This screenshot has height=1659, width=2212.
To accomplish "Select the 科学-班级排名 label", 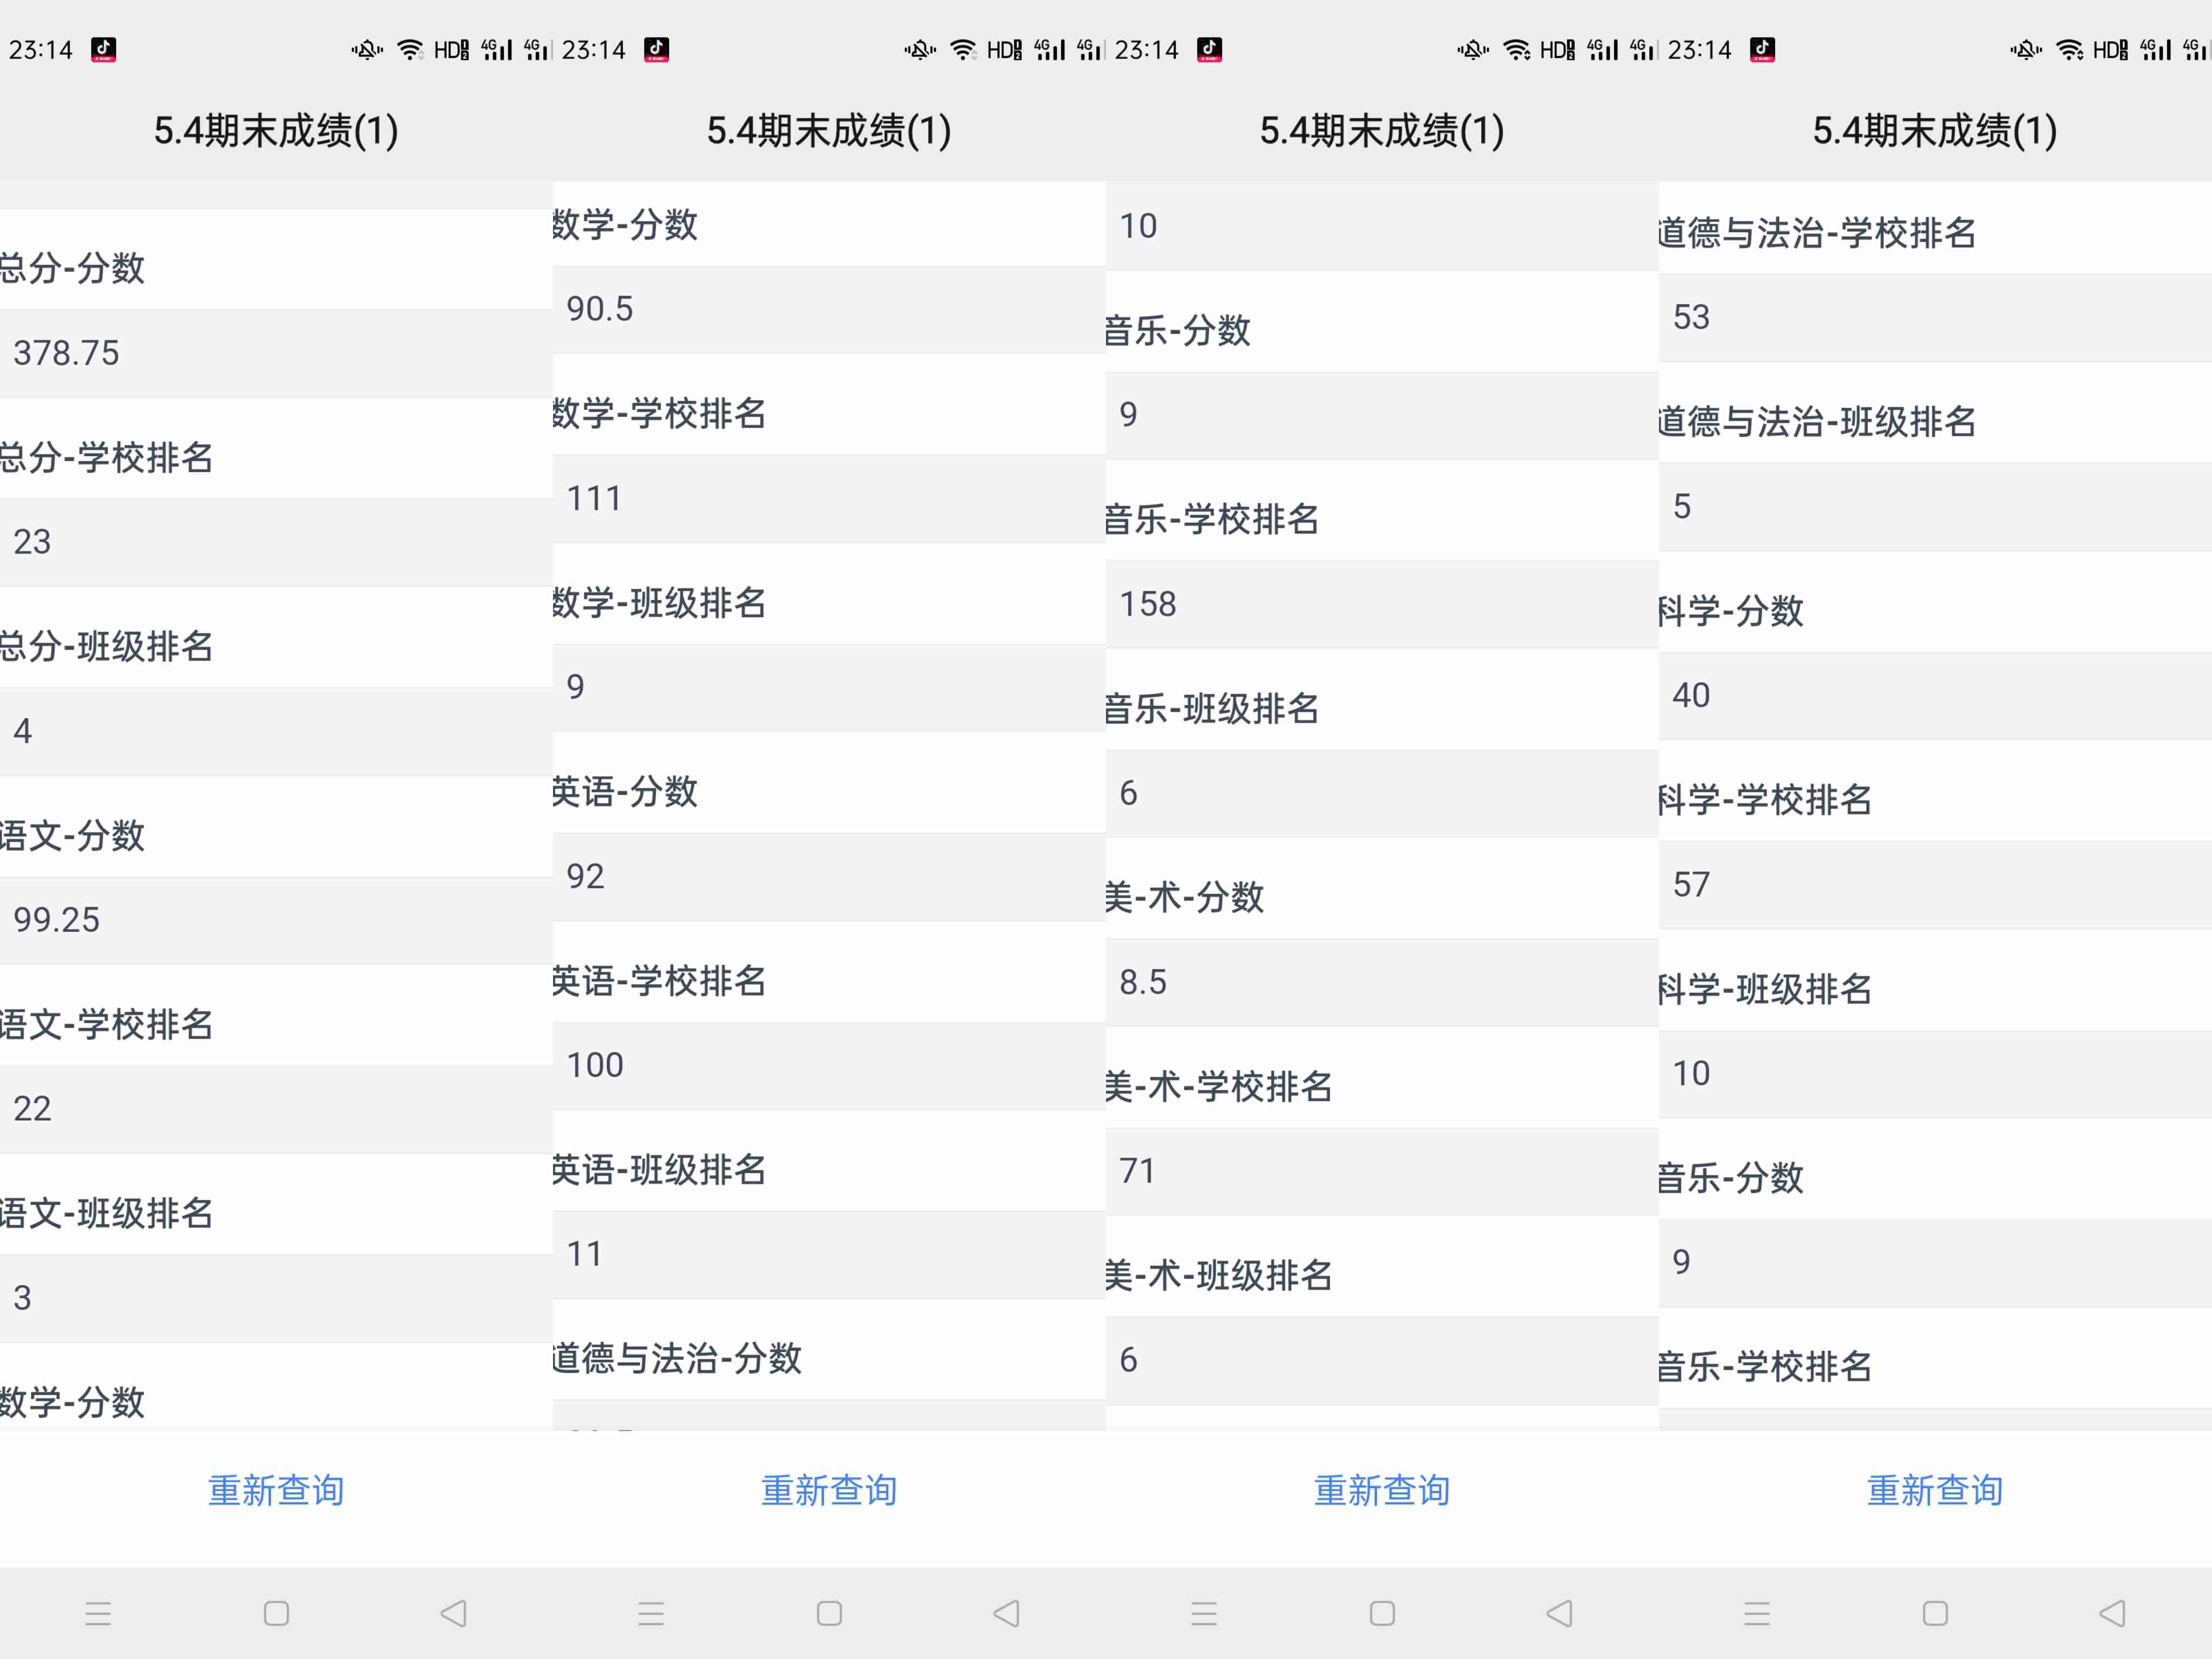I will pyautogui.click(x=1765, y=988).
